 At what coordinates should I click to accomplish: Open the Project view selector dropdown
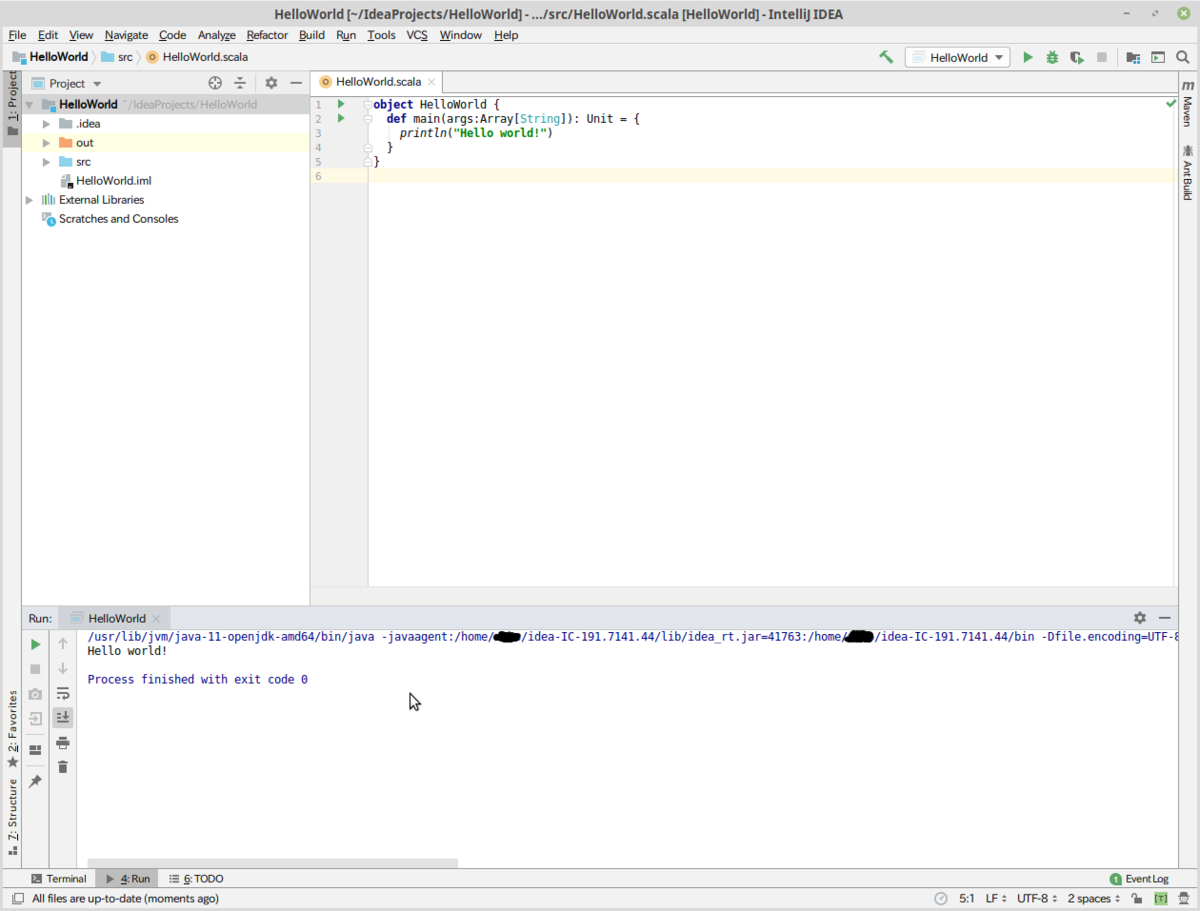68,83
